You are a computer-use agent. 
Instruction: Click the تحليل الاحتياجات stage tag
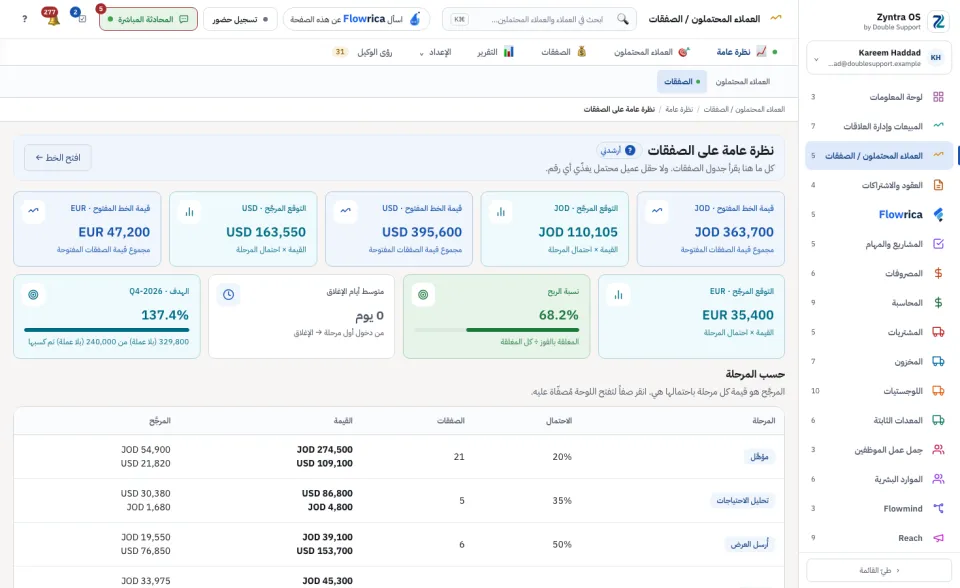[x=742, y=500]
